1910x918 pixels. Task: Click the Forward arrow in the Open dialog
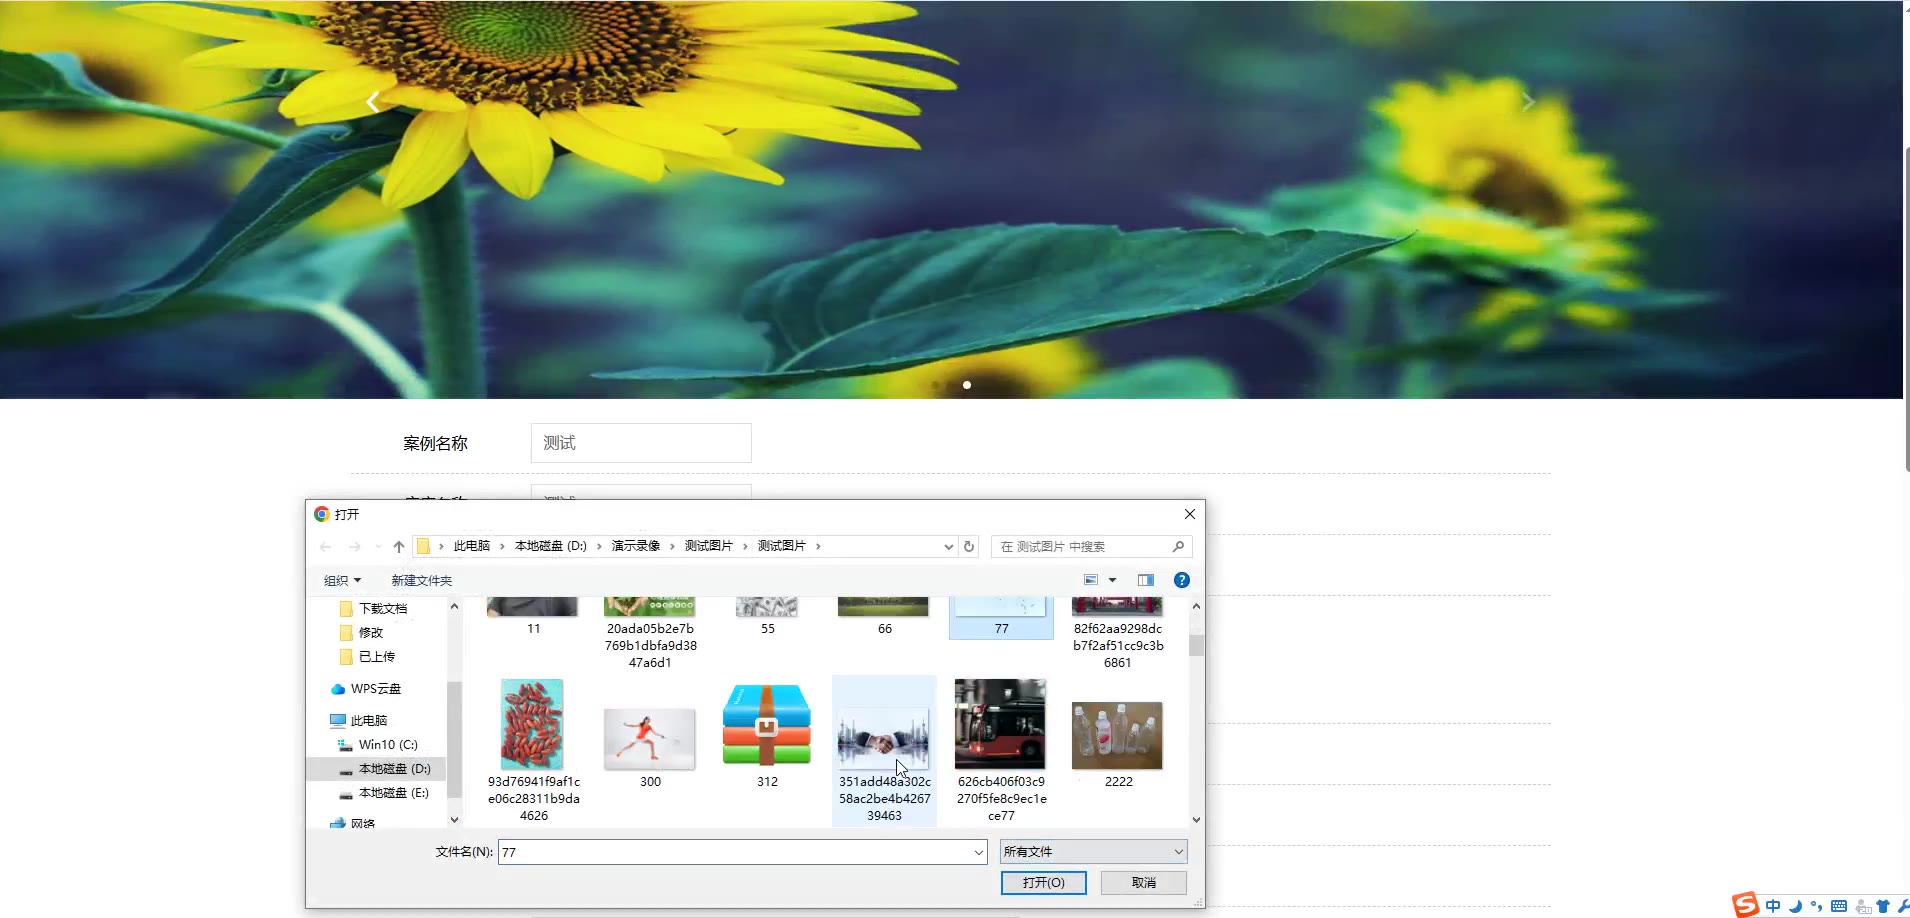tap(354, 546)
